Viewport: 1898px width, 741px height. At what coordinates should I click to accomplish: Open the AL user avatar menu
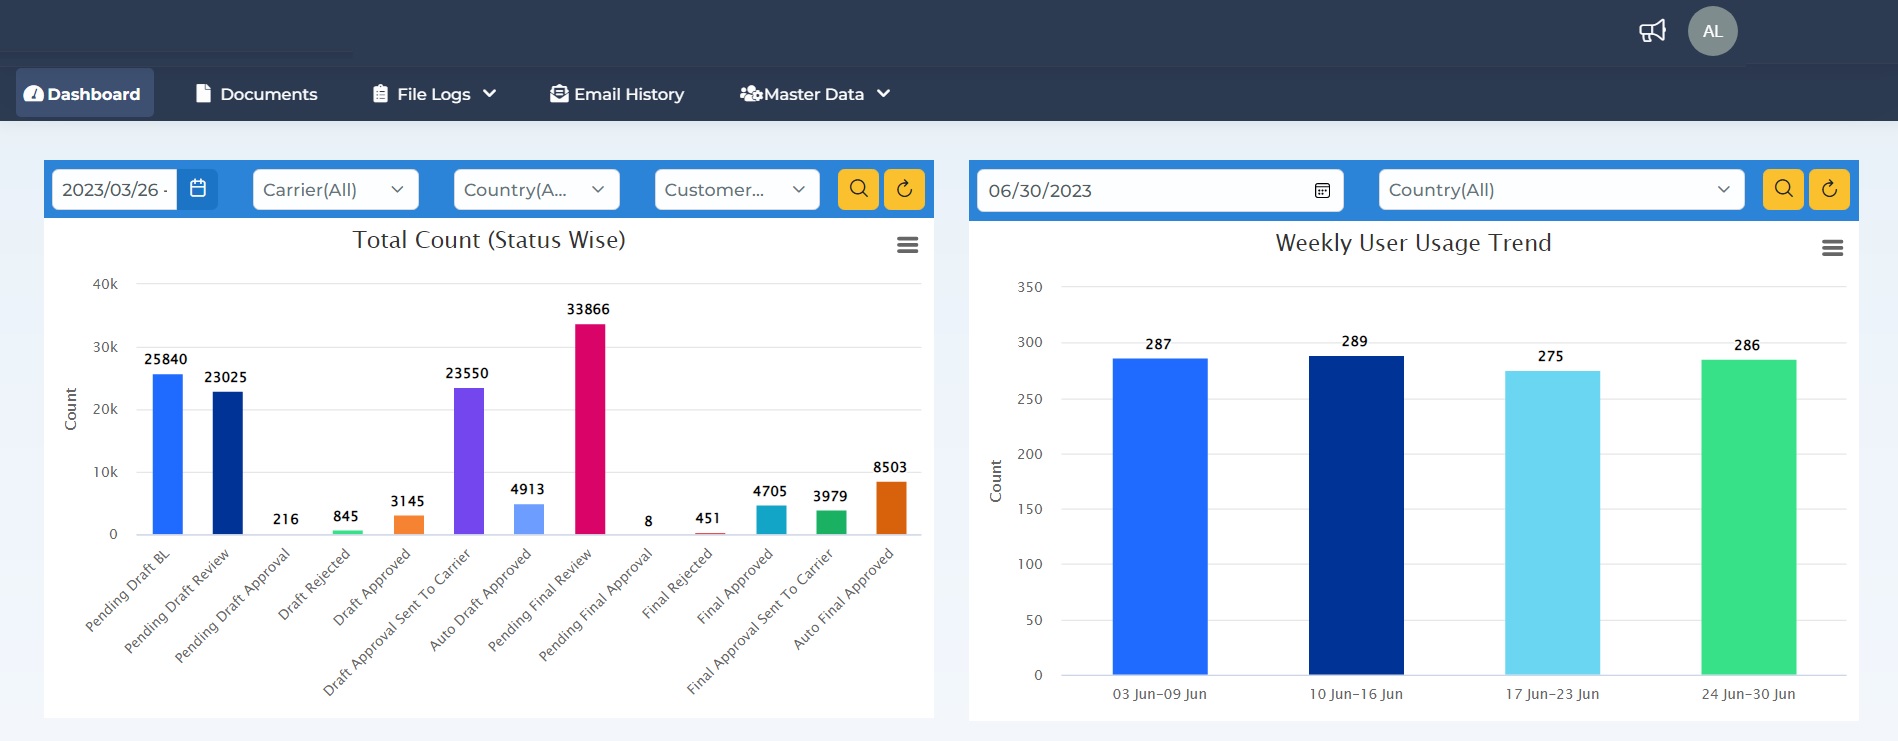click(x=1712, y=31)
